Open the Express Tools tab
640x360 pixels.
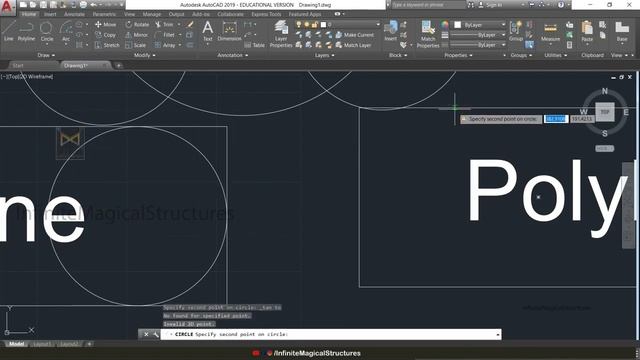click(x=266, y=14)
